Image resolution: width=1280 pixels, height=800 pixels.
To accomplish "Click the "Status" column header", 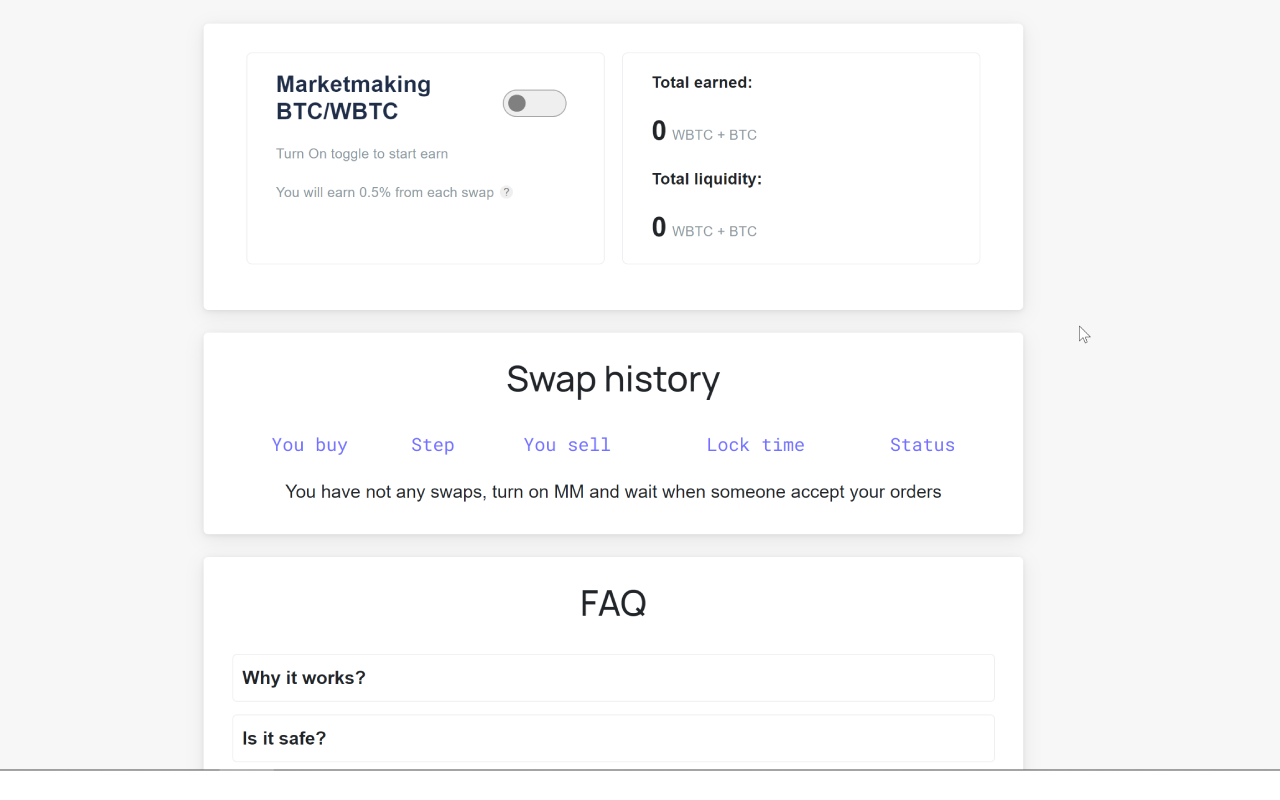I will (x=922, y=444).
